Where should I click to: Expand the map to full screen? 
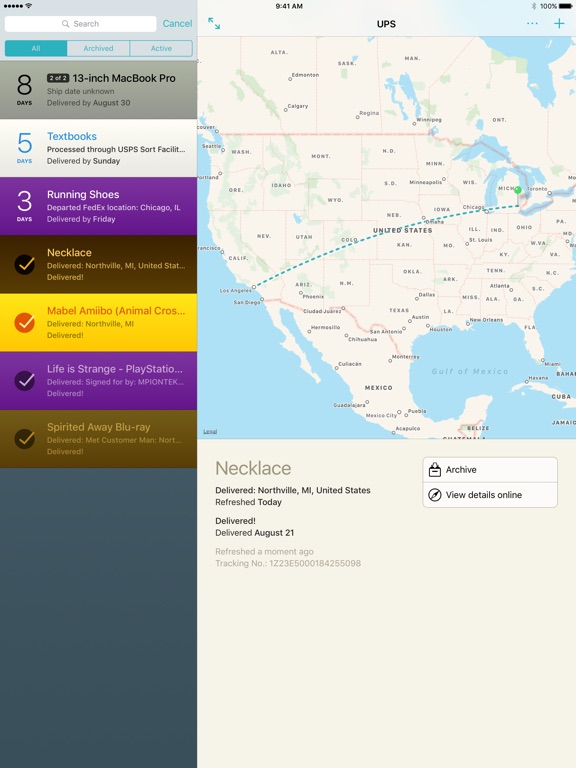(214, 24)
